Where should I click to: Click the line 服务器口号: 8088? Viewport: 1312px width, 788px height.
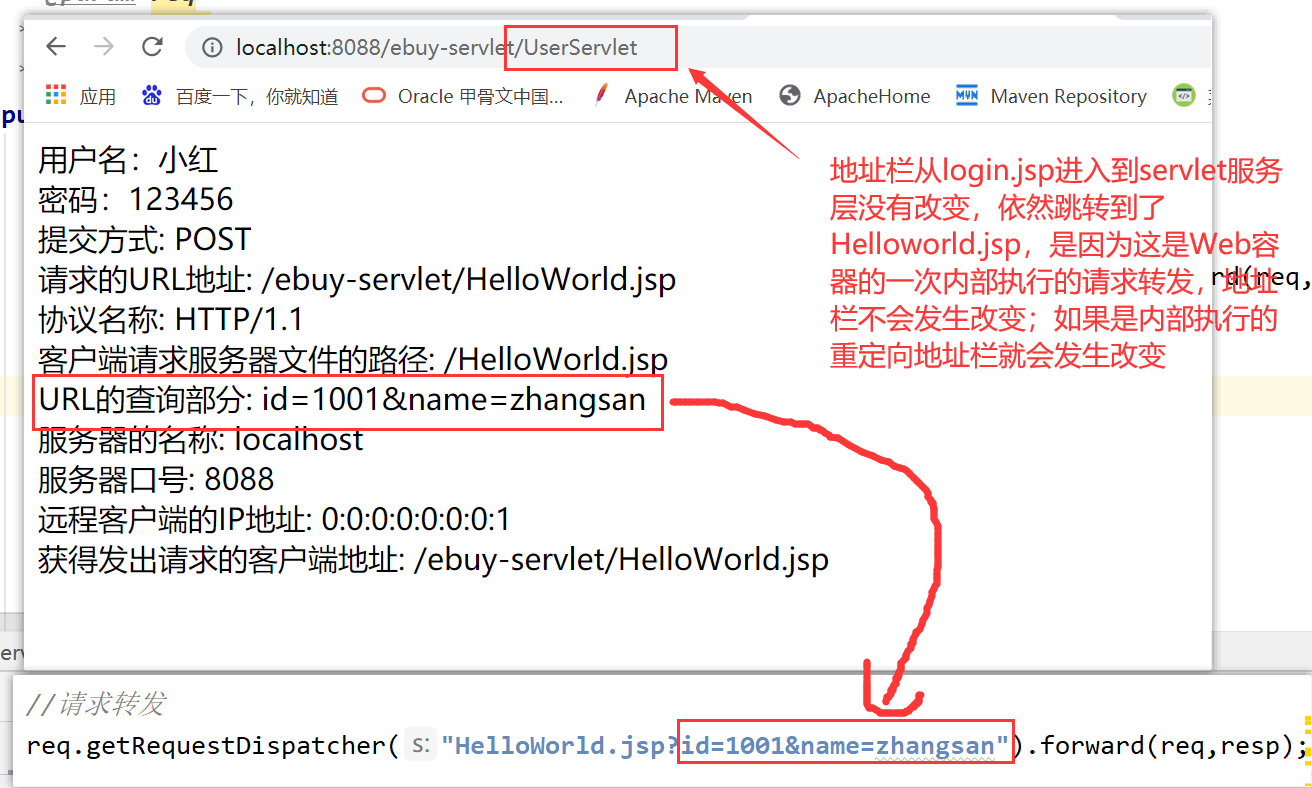point(156,480)
